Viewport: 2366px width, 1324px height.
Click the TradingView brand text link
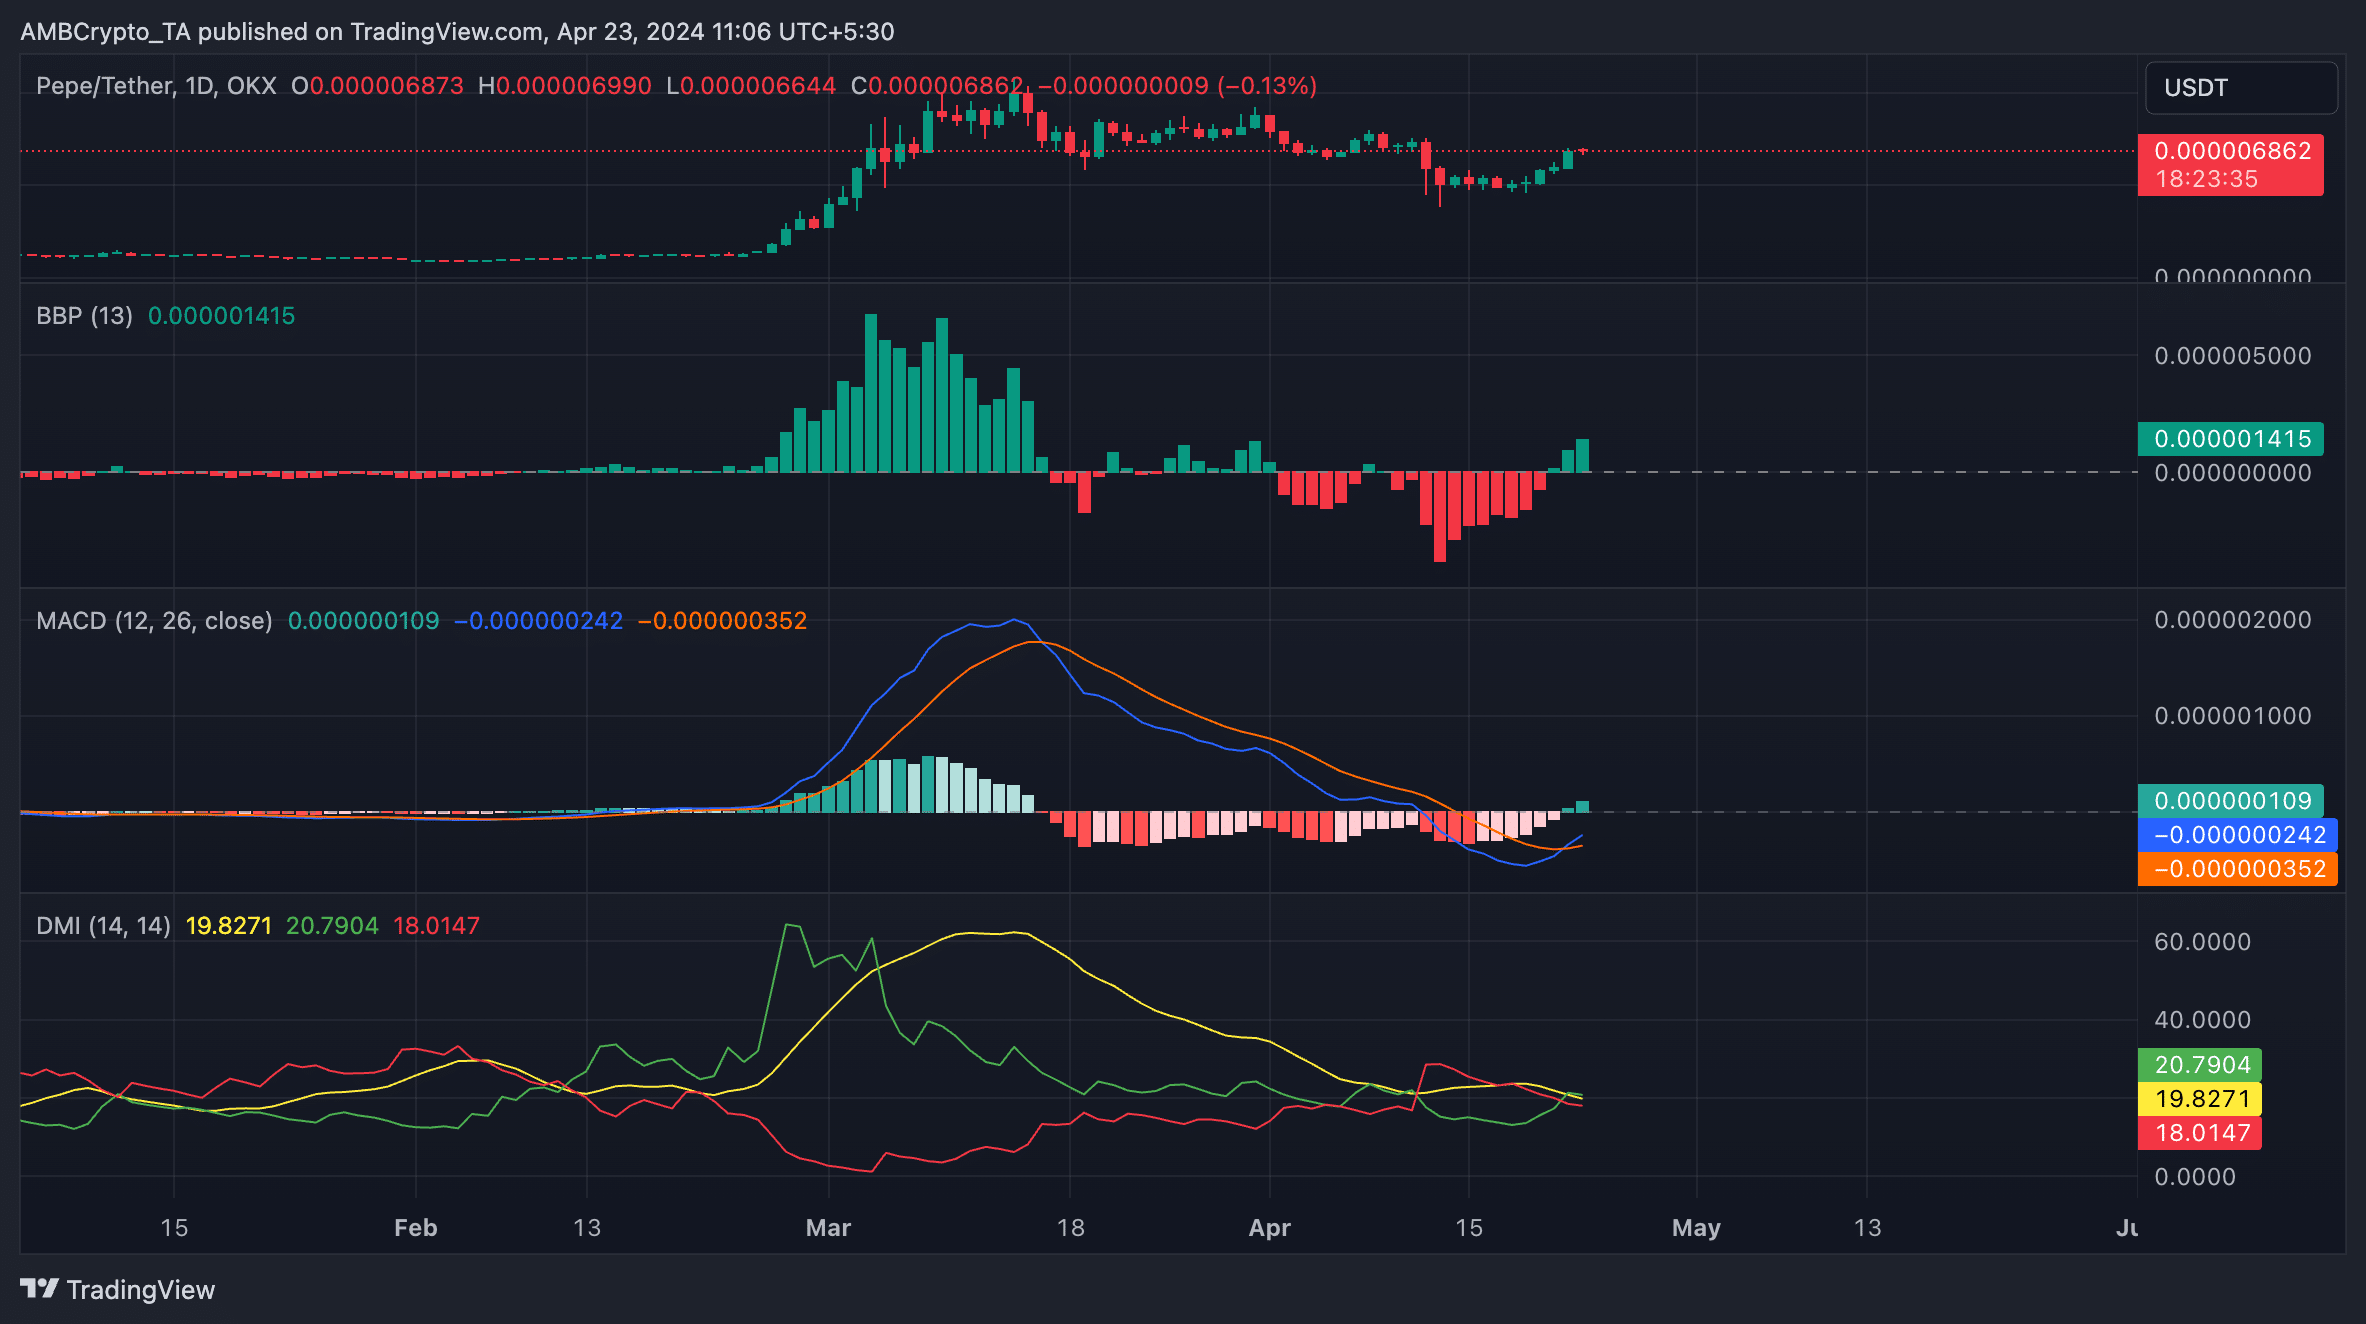[x=141, y=1289]
